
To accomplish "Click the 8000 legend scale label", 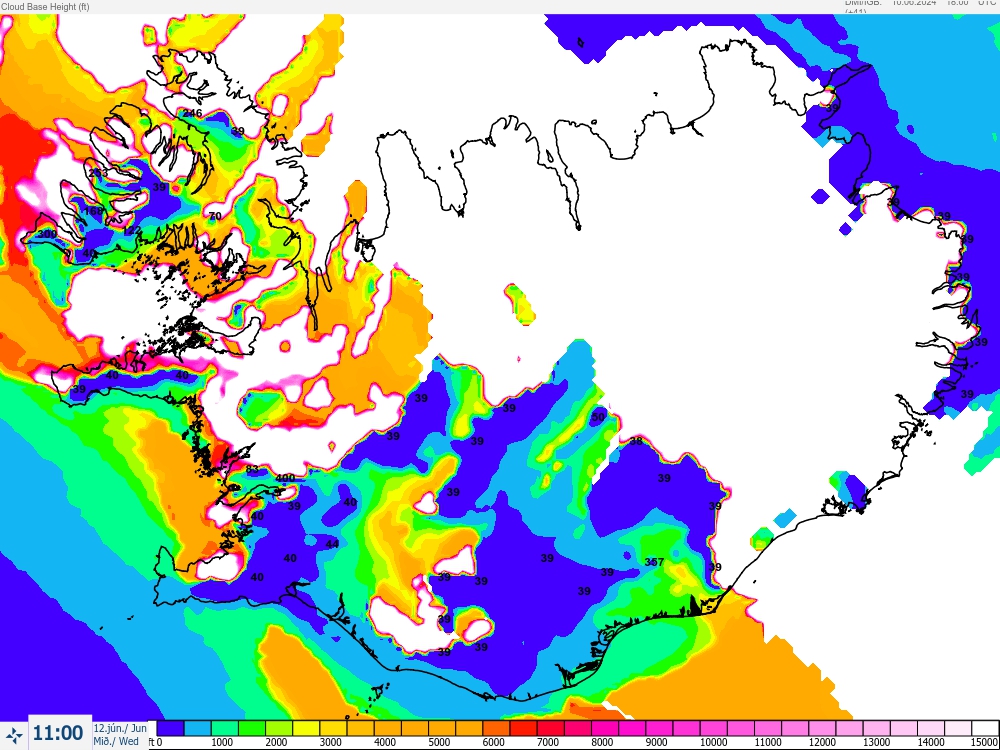I will click(601, 742).
